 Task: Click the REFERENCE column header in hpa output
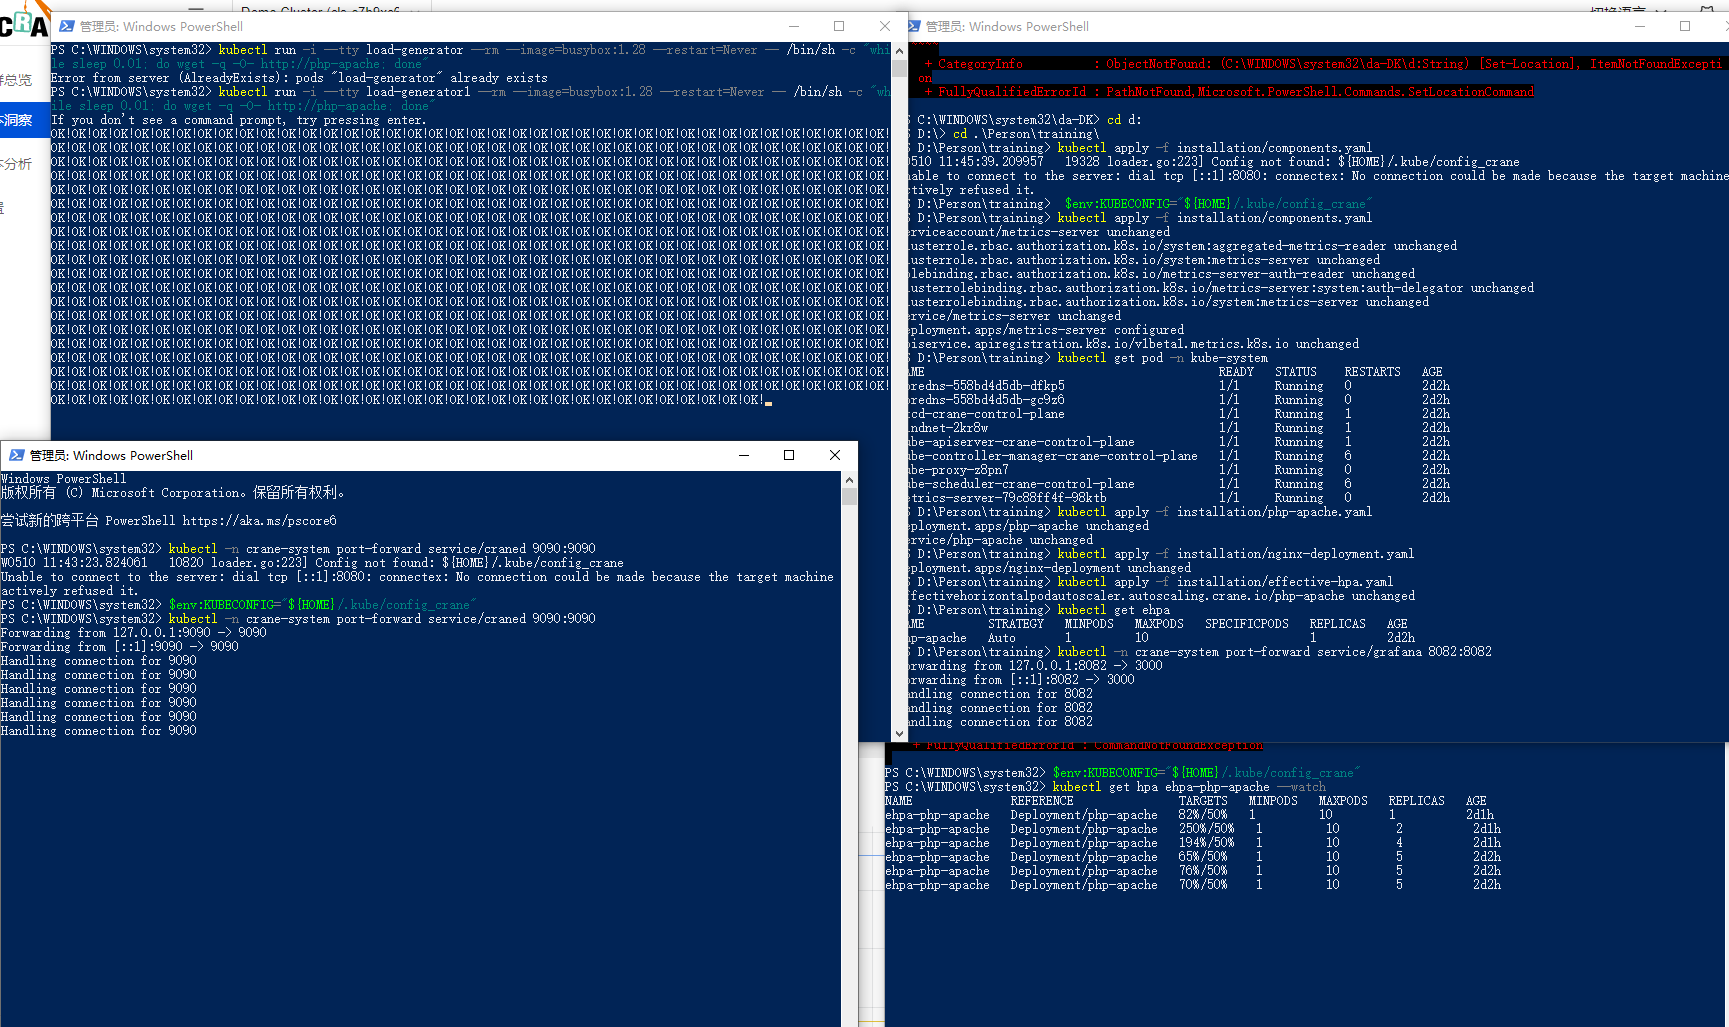click(1042, 801)
